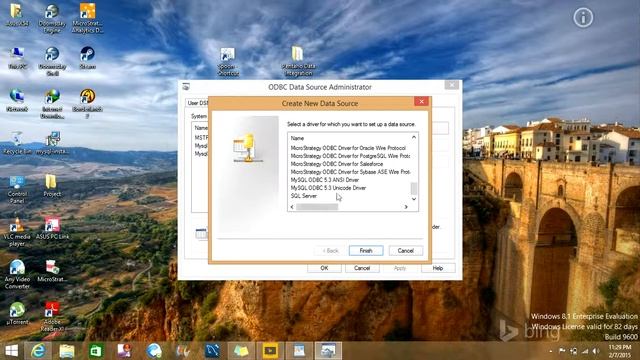The height and width of the screenshot is (360, 640).
Task: Launch Adobe Reader XI shortcut
Action: pyautogui.click(x=52, y=317)
